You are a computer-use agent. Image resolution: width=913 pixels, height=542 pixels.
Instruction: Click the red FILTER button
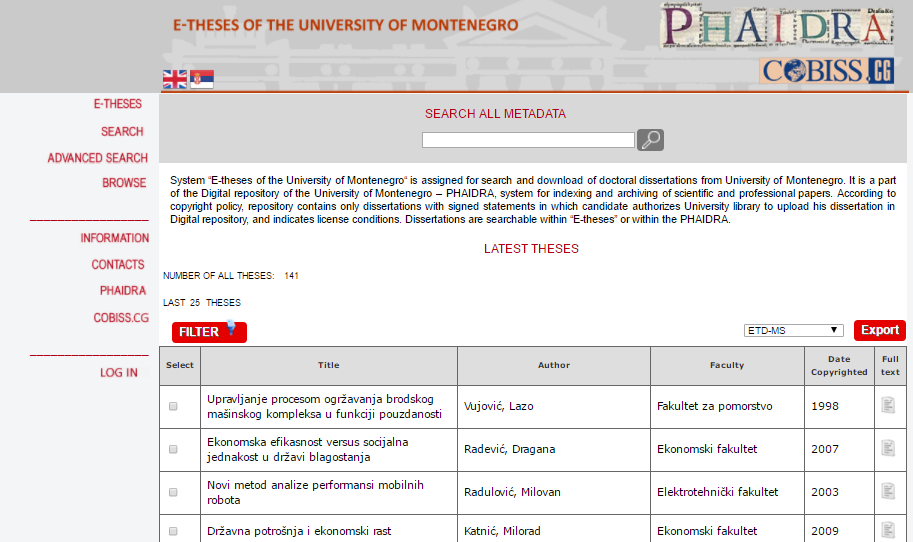pos(209,332)
